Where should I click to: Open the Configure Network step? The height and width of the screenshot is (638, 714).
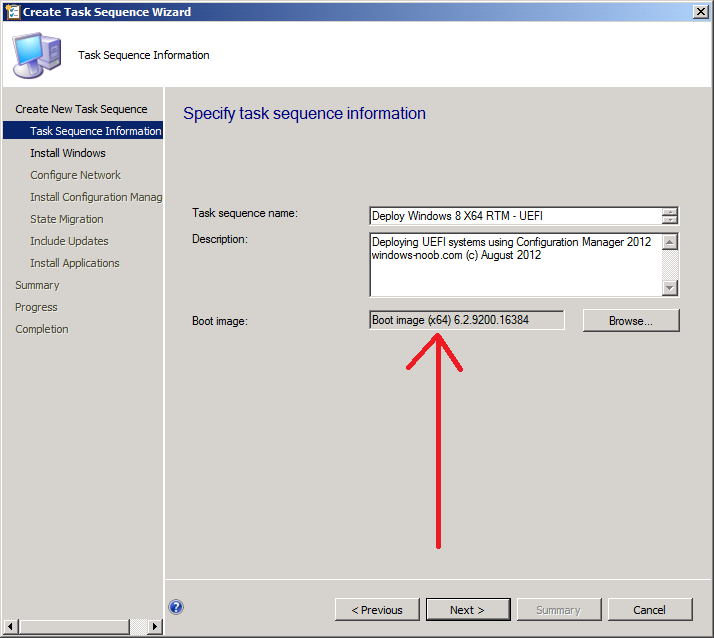[76, 175]
